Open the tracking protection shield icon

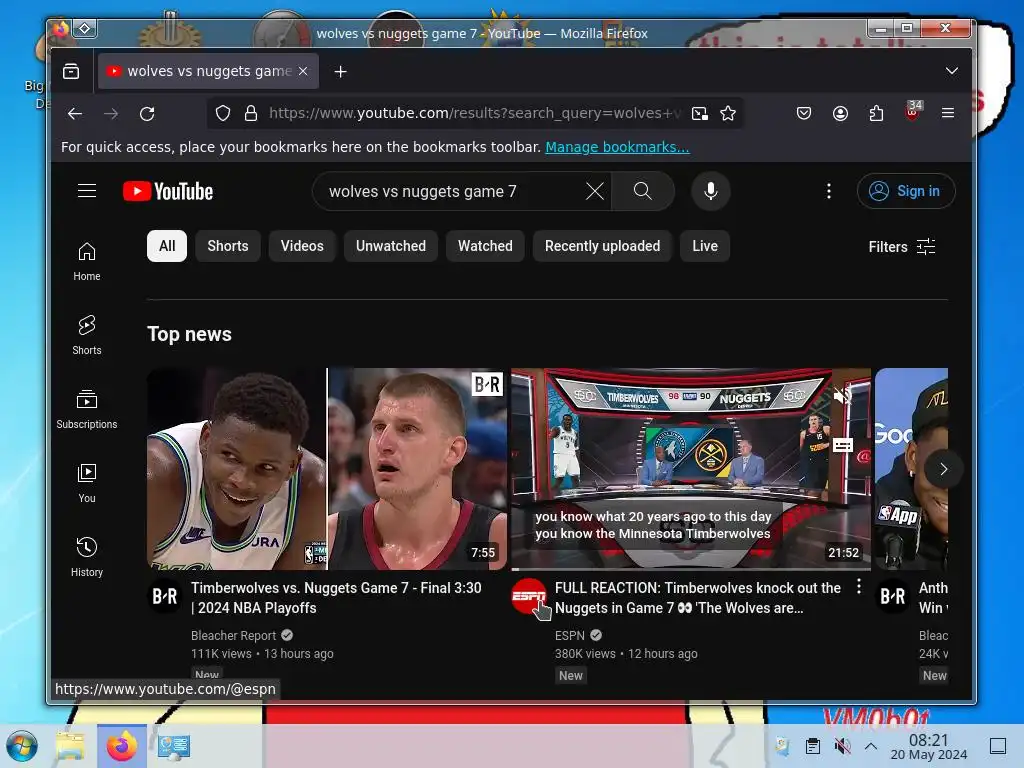[x=223, y=114]
